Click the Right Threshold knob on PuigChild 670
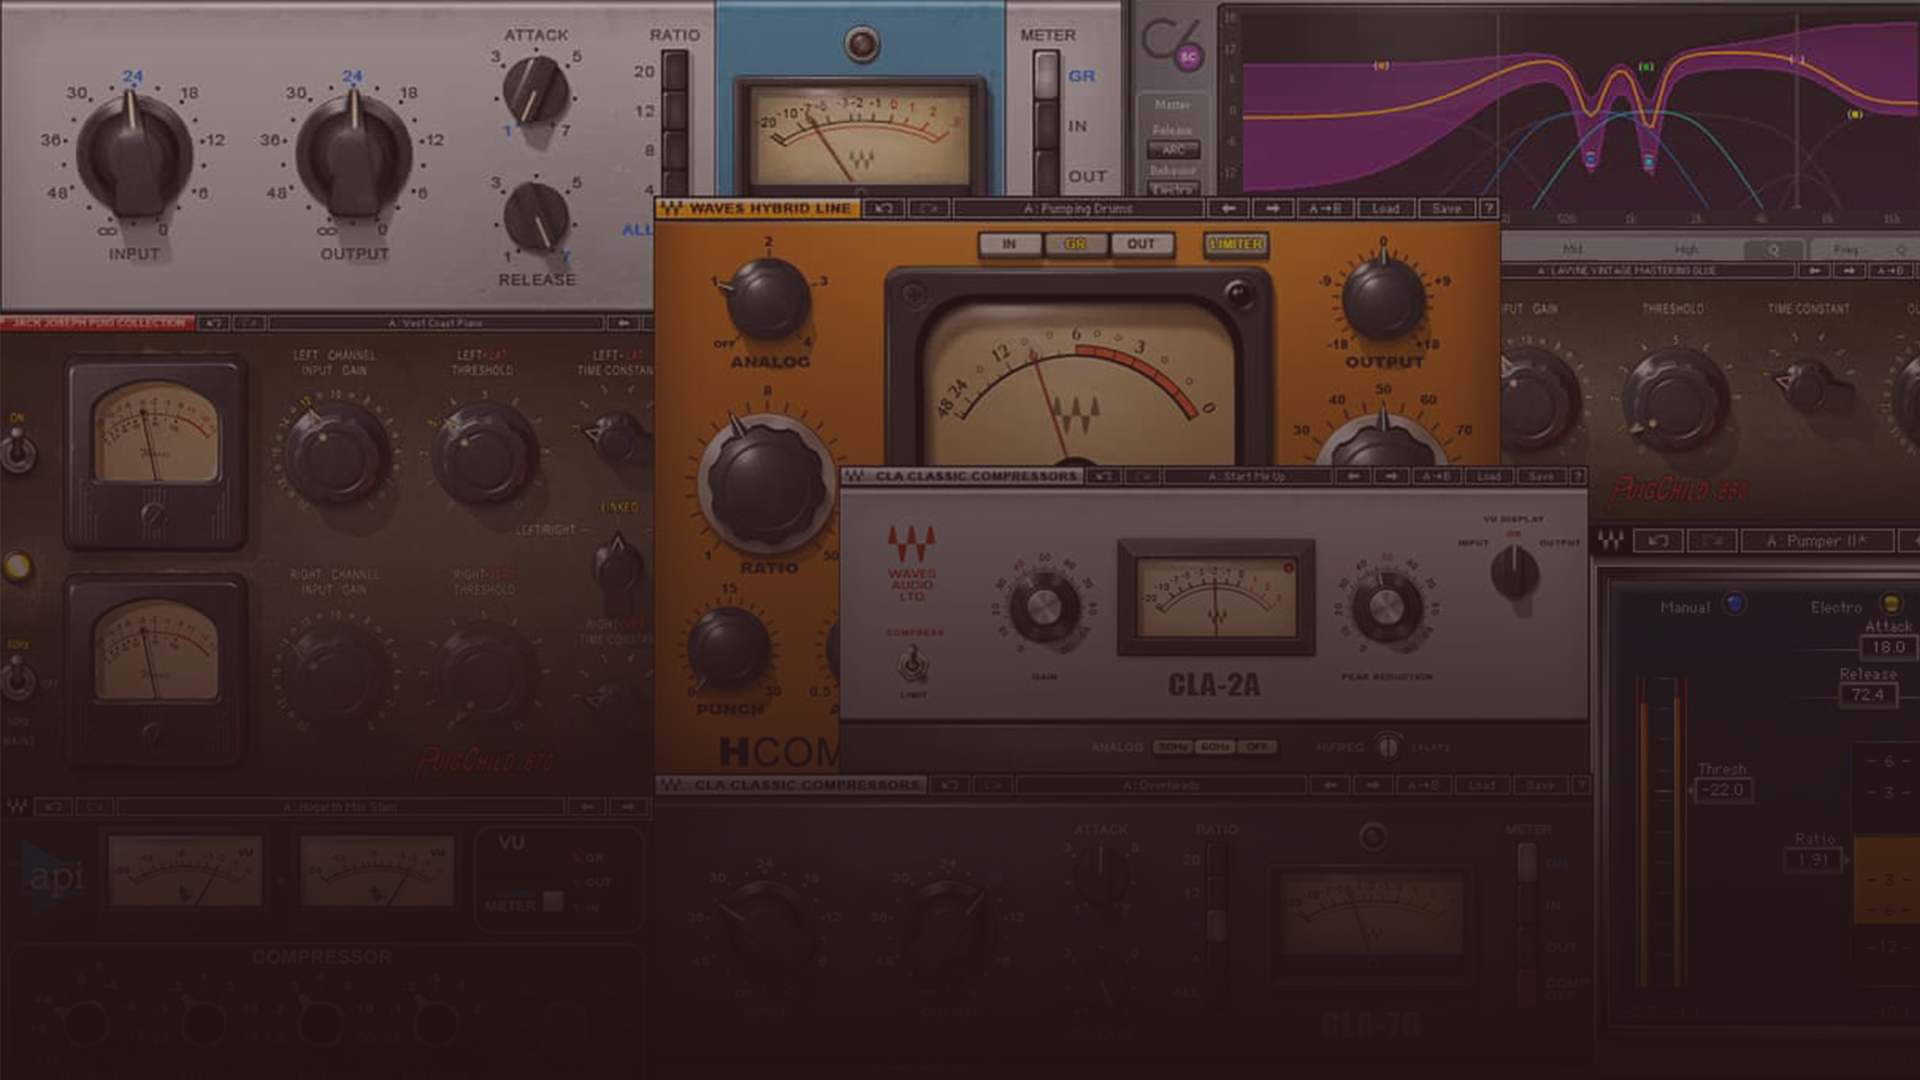The width and height of the screenshot is (1920, 1080). [486, 673]
